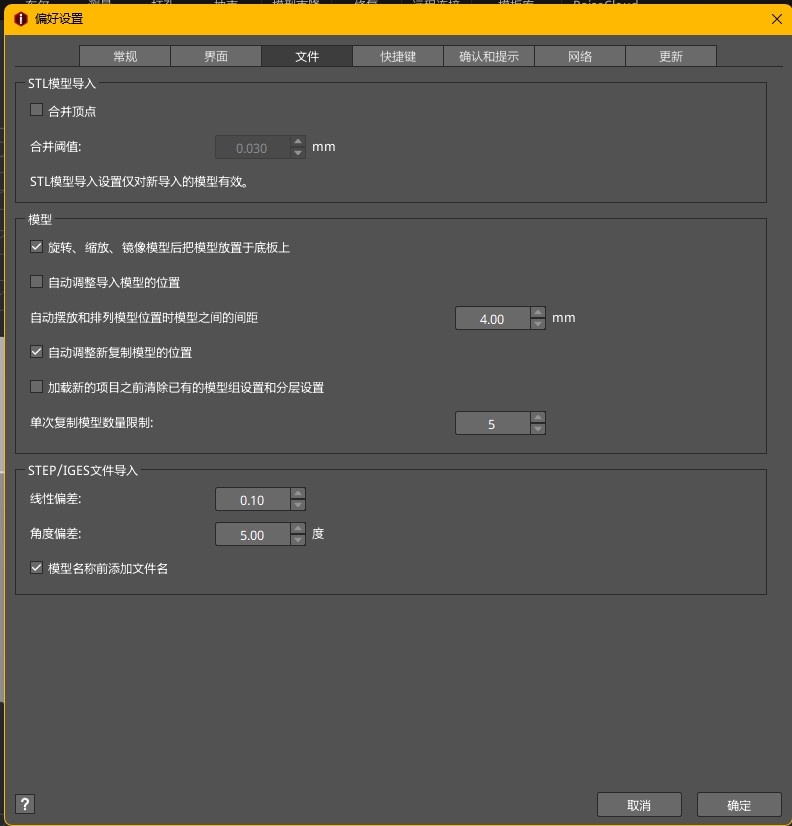Enable 自动调整导入模型的位置 checkbox

click(x=36, y=282)
